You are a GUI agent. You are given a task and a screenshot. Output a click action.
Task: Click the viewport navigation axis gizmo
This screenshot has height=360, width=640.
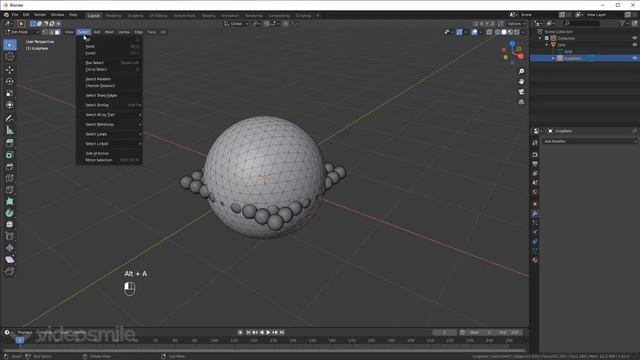(513, 52)
